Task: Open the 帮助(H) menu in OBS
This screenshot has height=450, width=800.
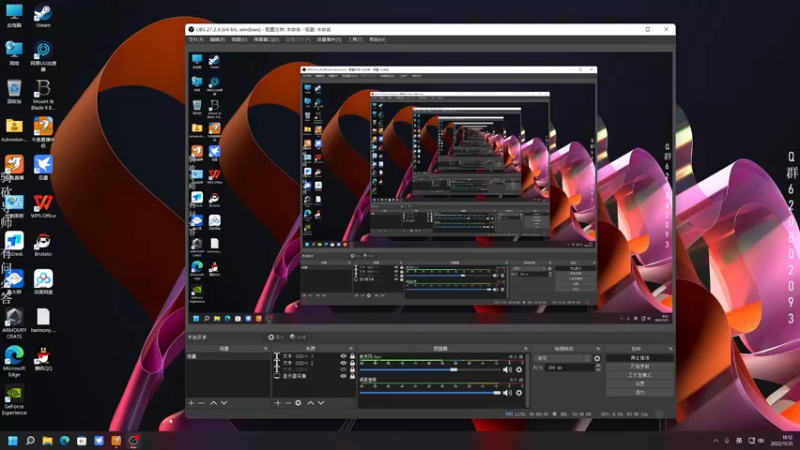Action: [x=378, y=40]
